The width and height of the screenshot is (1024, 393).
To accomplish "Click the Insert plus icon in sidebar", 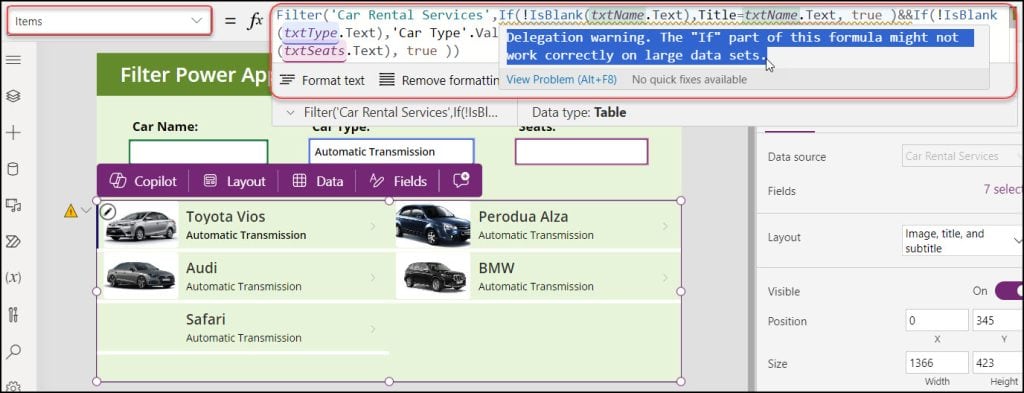I will [13, 133].
